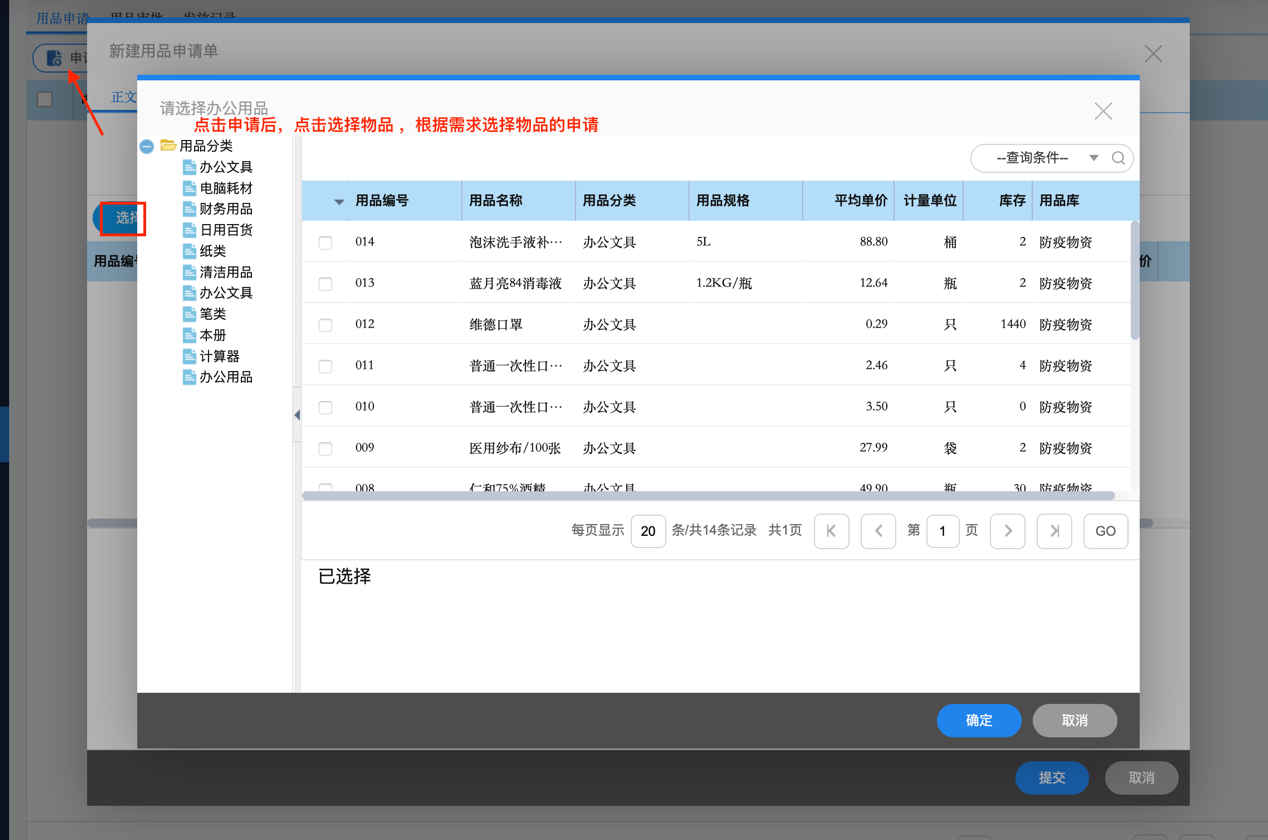The width and height of the screenshot is (1268, 840).
Task: Jump to last page icon
Action: coord(1054,531)
